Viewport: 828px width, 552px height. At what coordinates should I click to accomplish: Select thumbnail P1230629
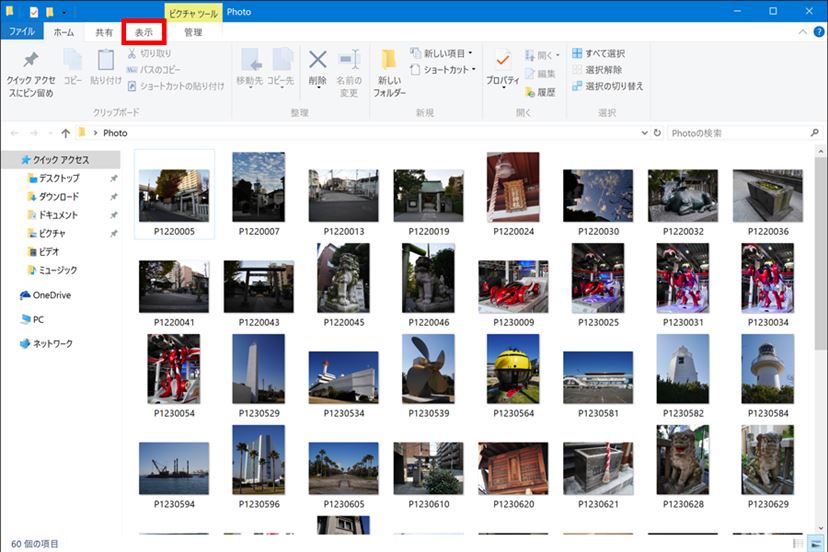coord(768,467)
